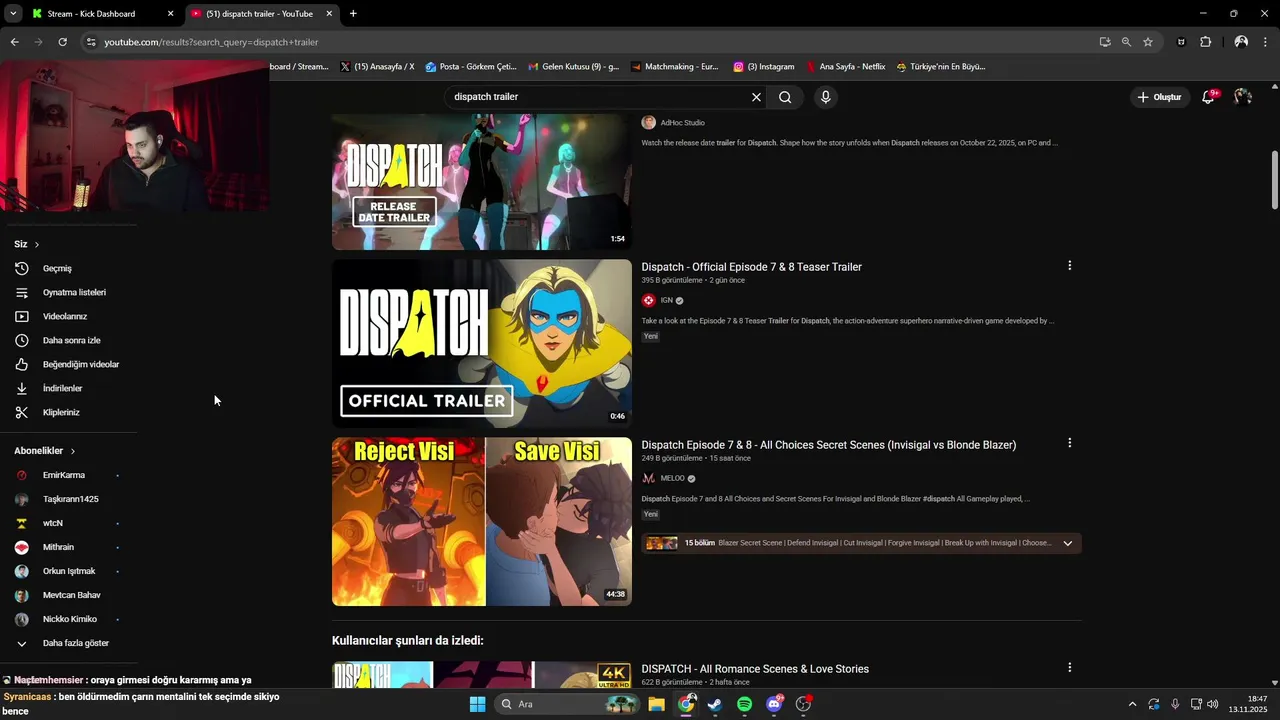Image resolution: width=1280 pixels, height=720 pixels.
Task: Play the Release Date Trailer thumbnail
Action: [482, 181]
